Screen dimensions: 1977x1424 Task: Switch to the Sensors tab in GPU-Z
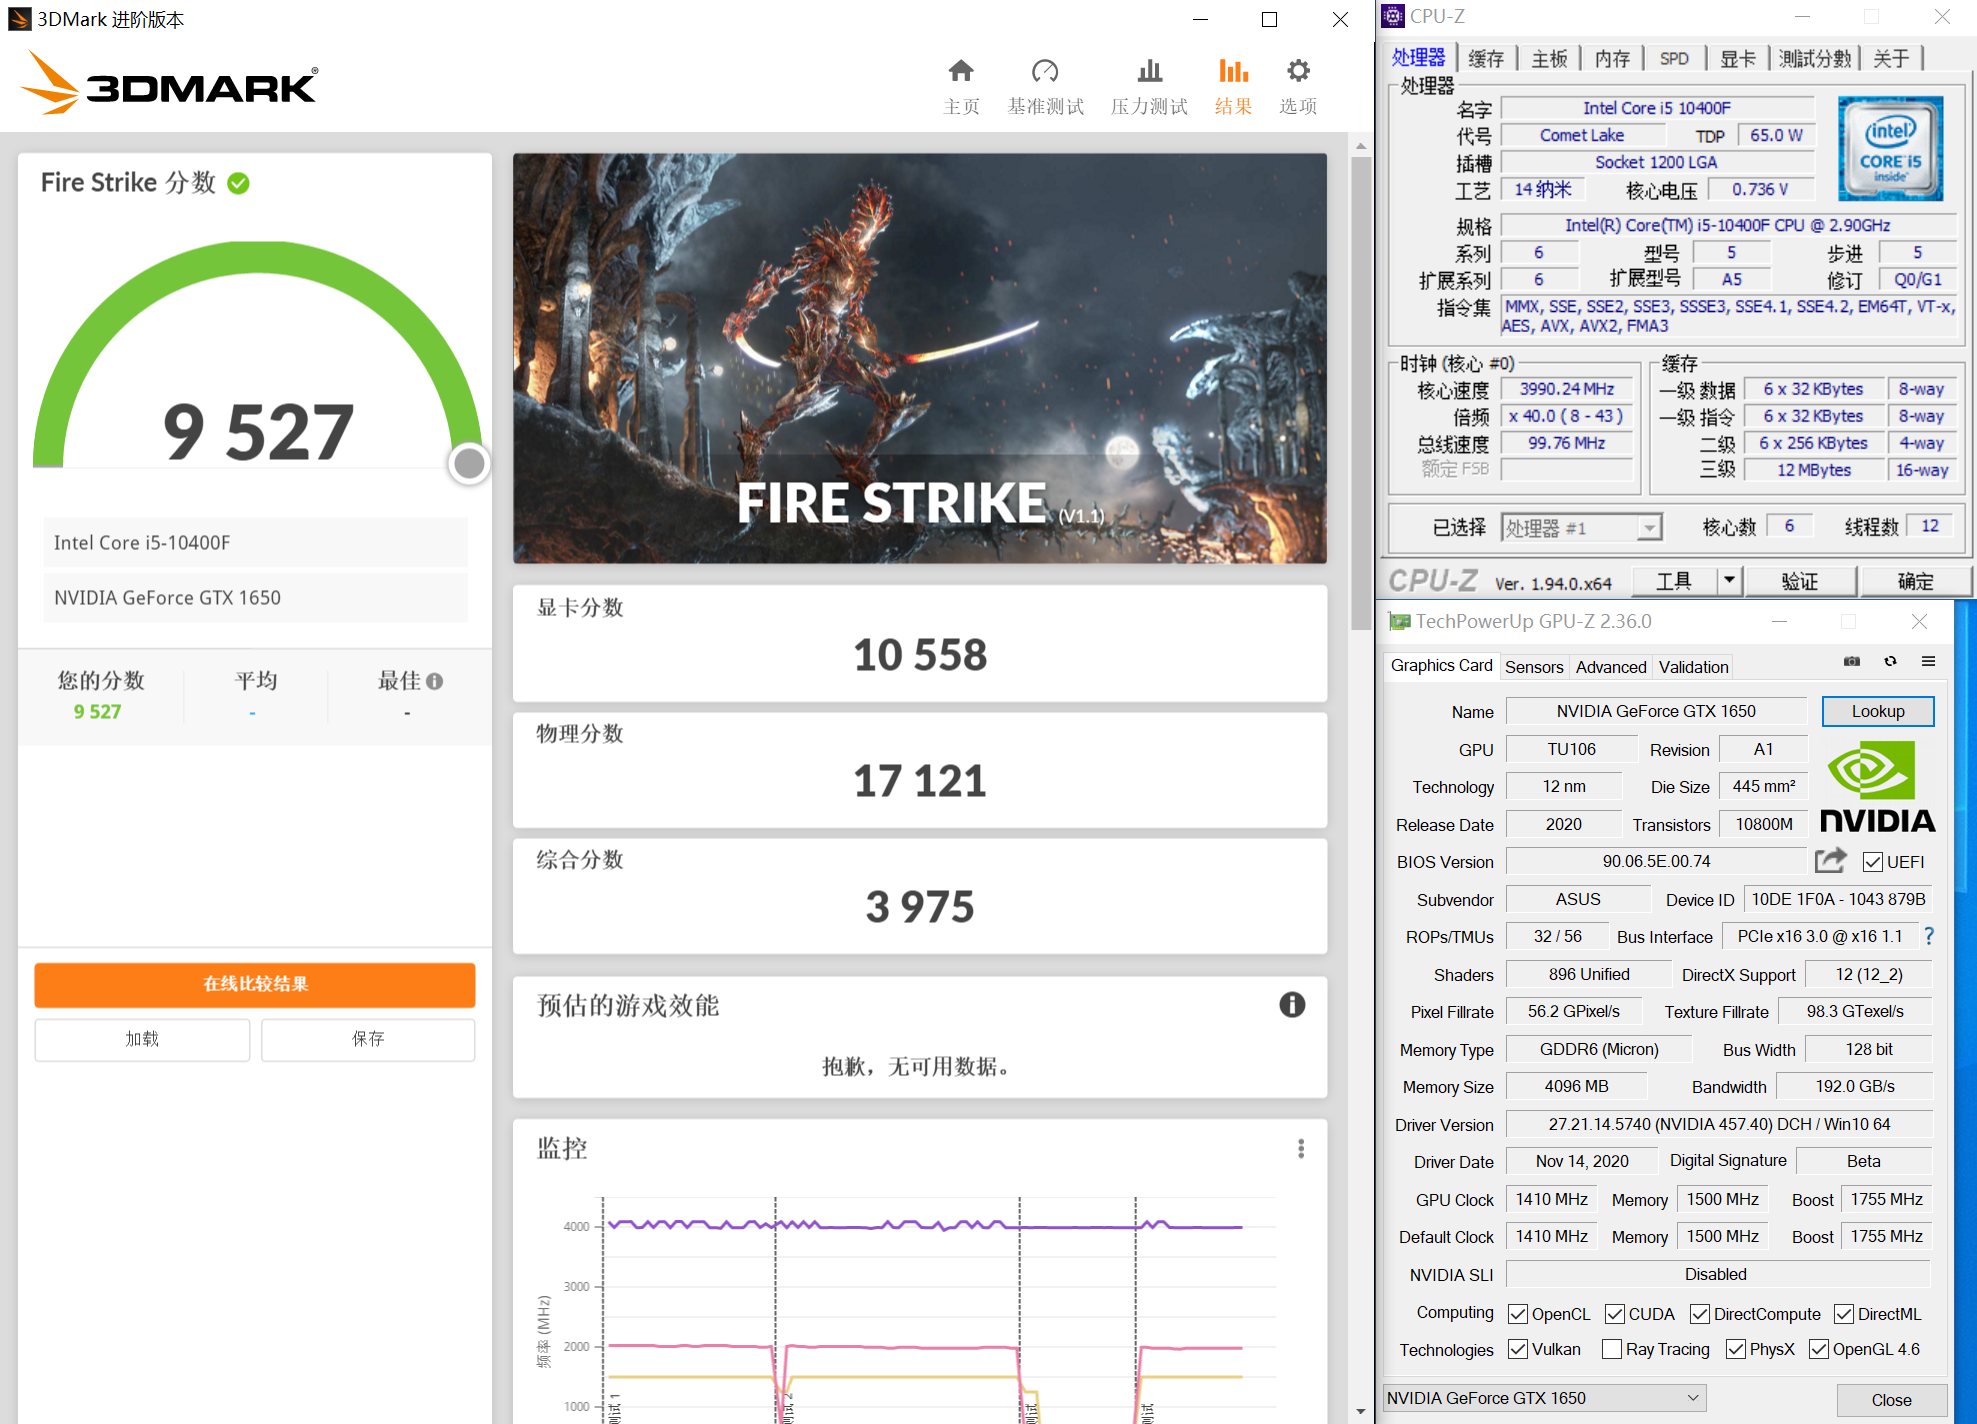pyautogui.click(x=1533, y=667)
